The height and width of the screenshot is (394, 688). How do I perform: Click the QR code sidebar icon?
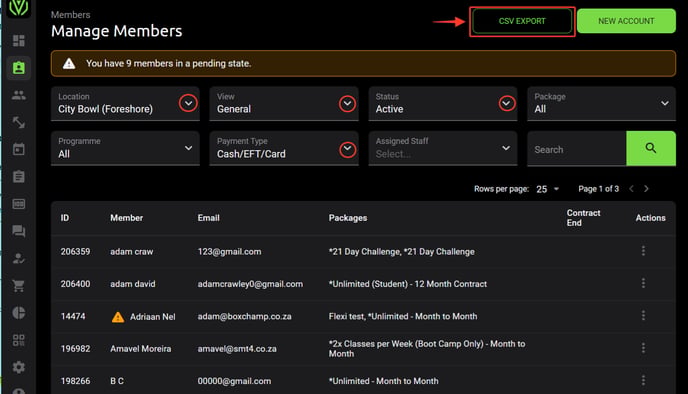(18, 340)
